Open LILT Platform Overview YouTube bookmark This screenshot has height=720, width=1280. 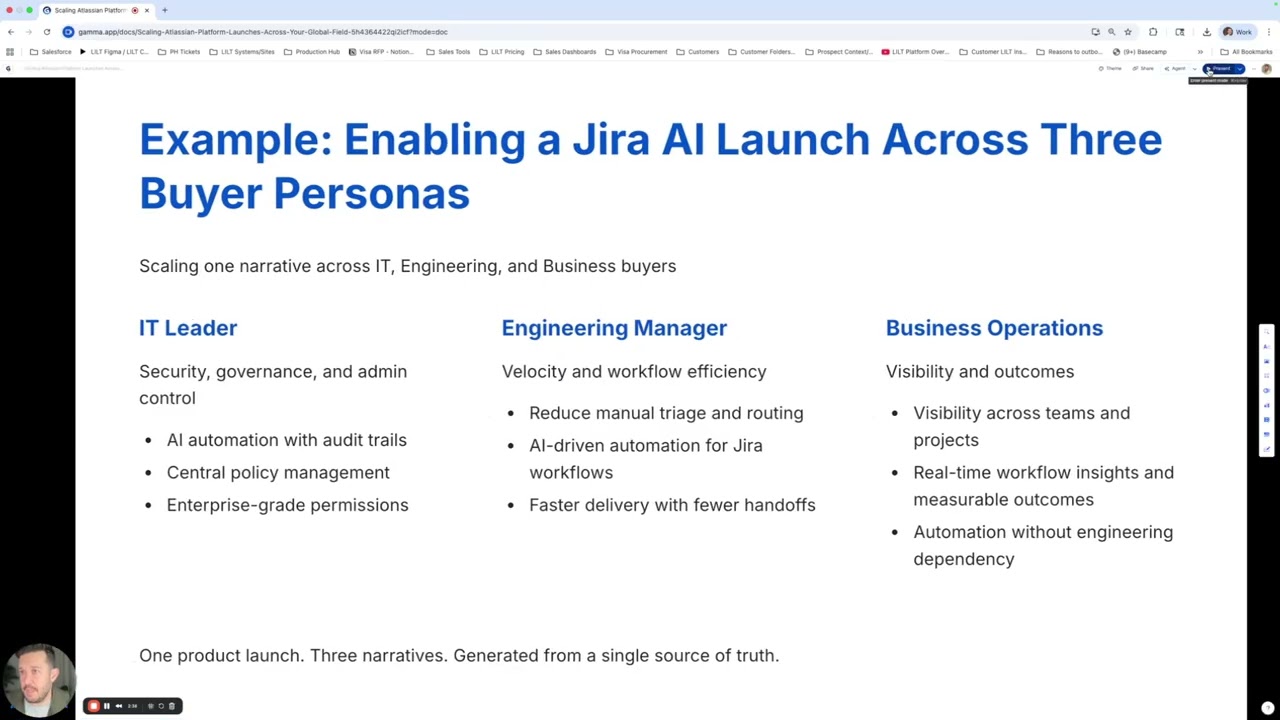(x=916, y=52)
